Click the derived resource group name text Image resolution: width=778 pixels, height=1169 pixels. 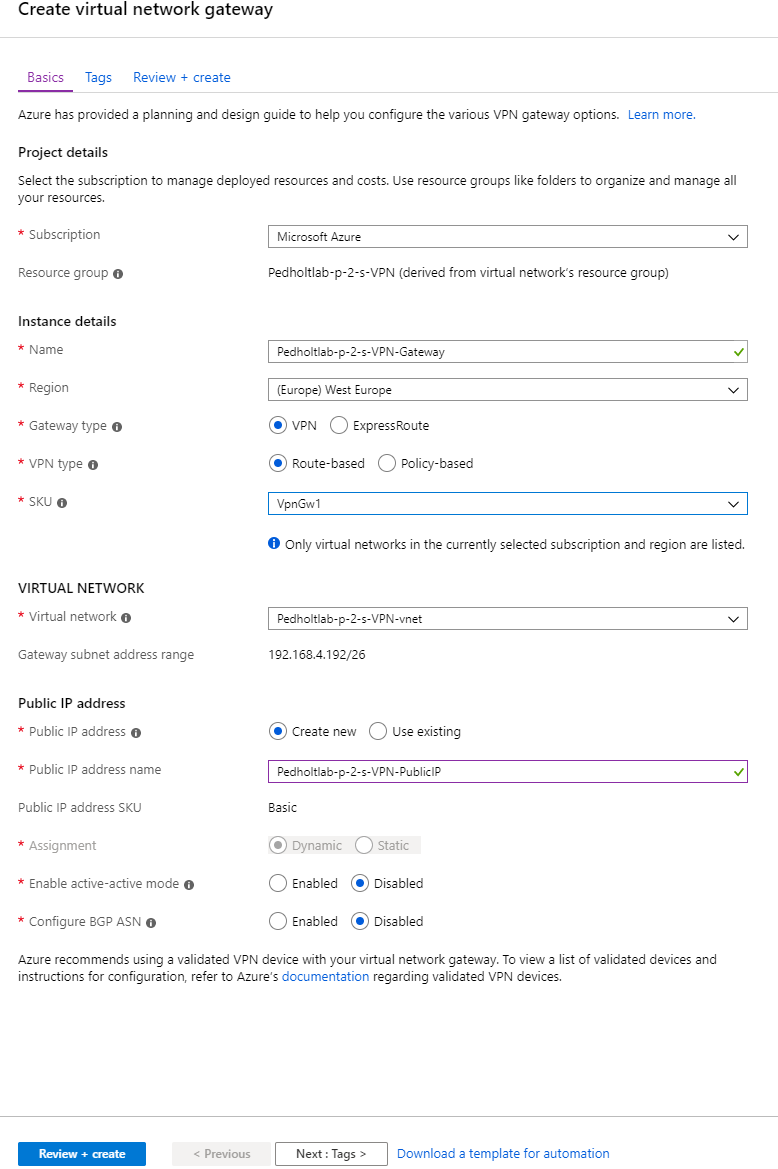[468, 273]
